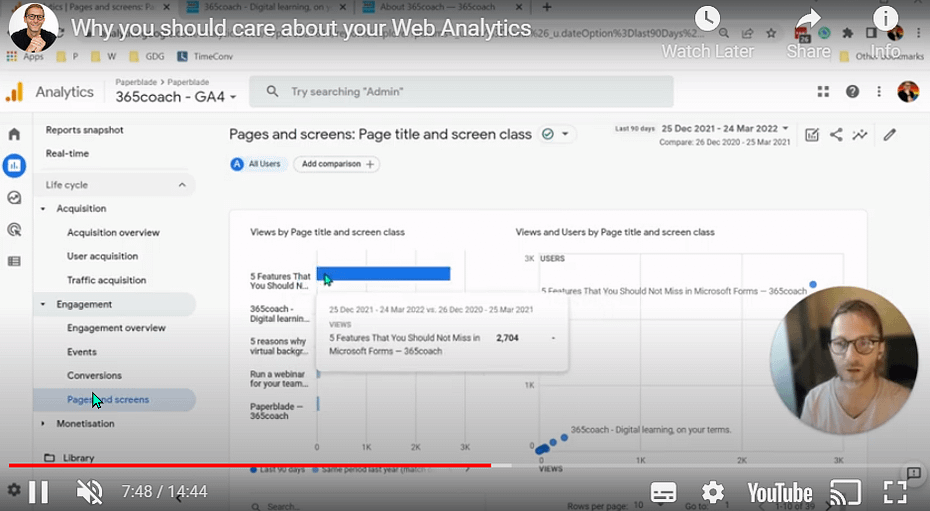This screenshot has width=930, height=511.
Task: Open the Conversions report
Action: [x=94, y=376]
